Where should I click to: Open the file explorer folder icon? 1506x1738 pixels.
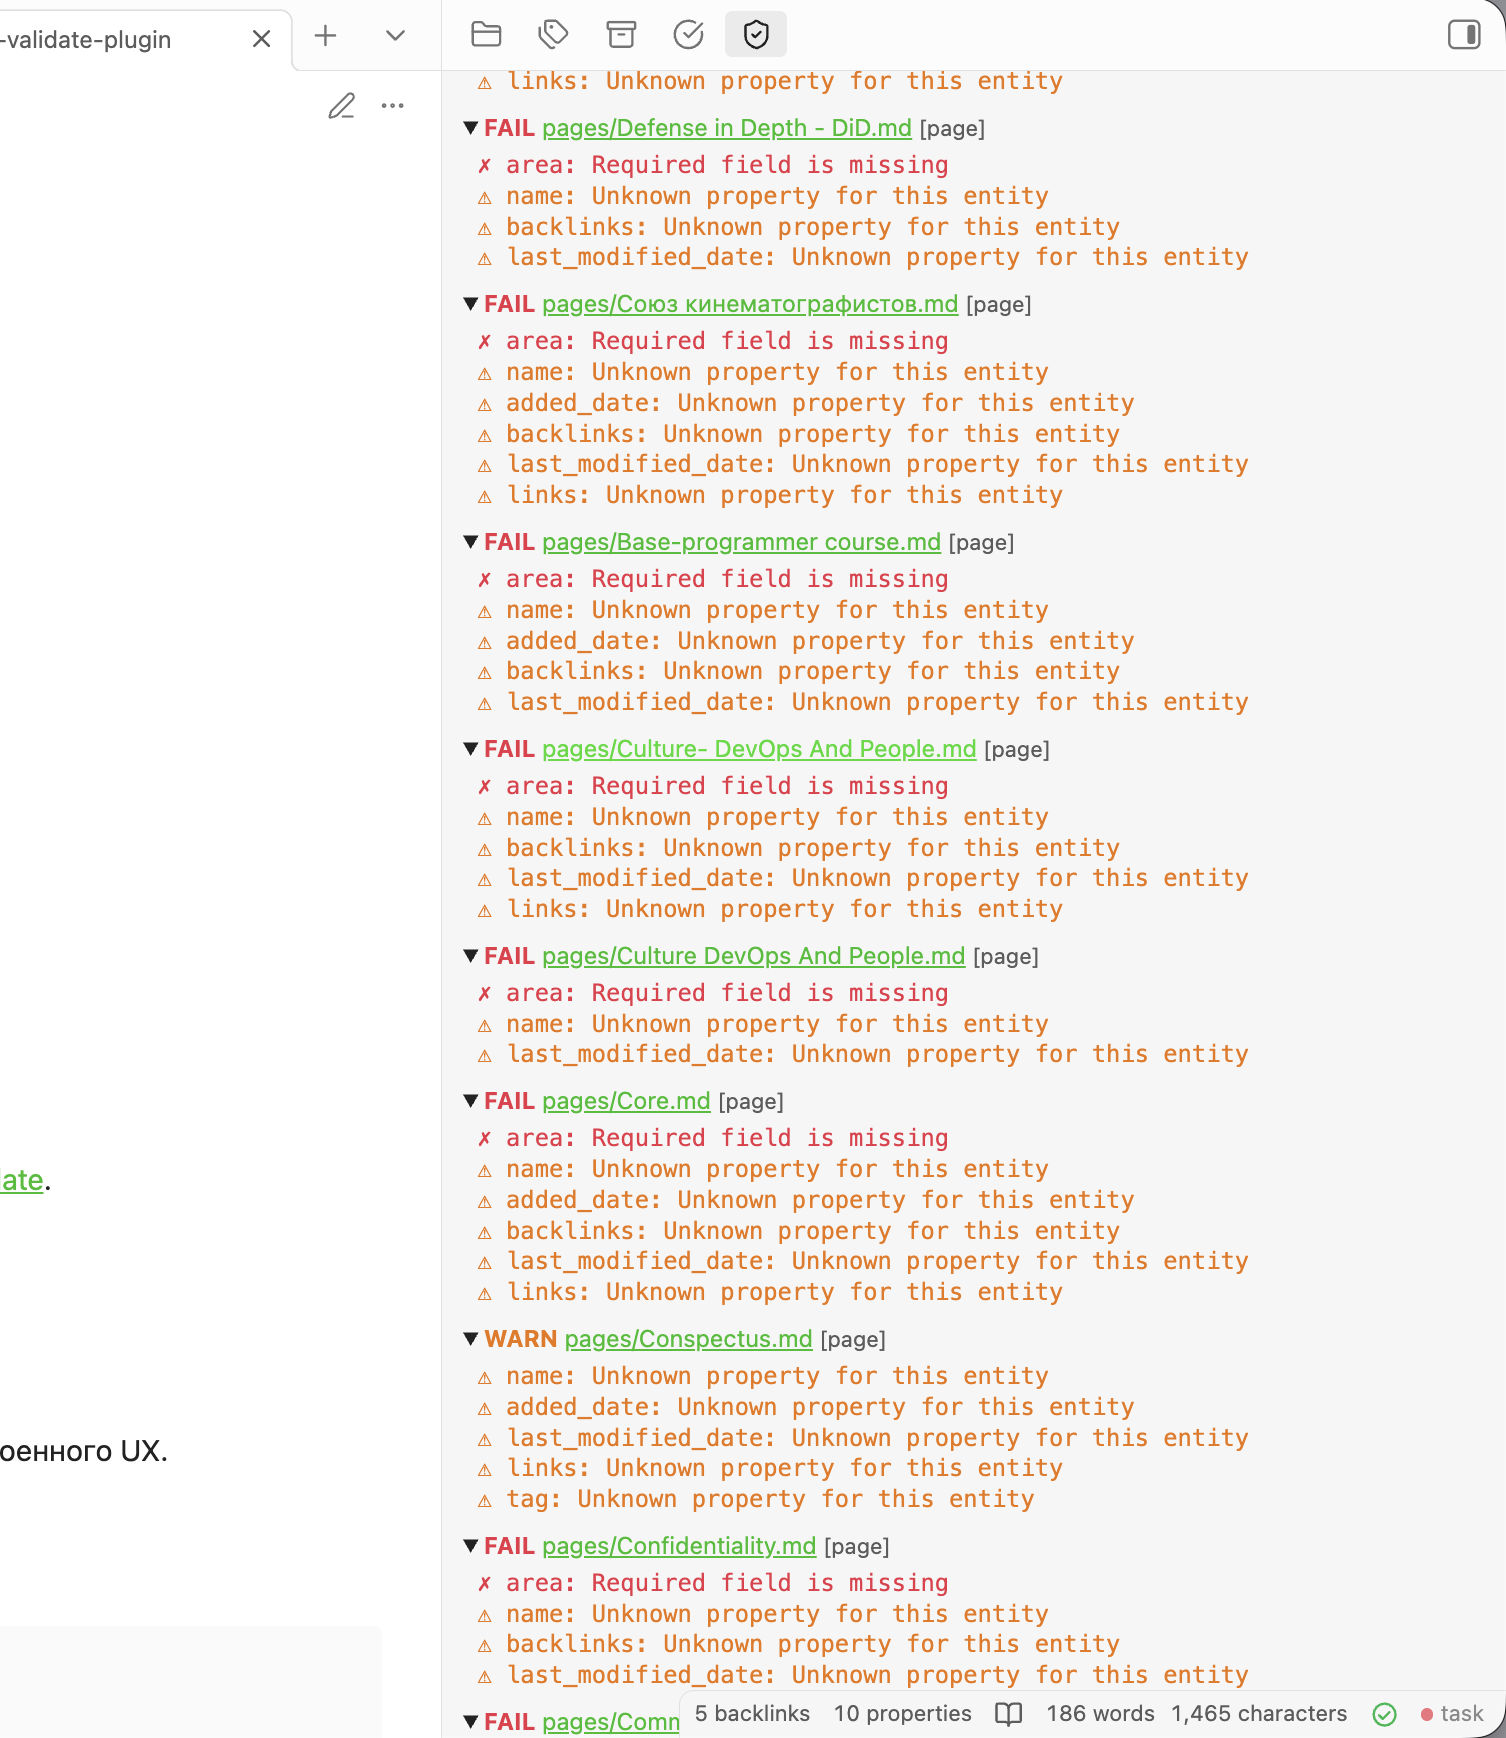tap(486, 35)
